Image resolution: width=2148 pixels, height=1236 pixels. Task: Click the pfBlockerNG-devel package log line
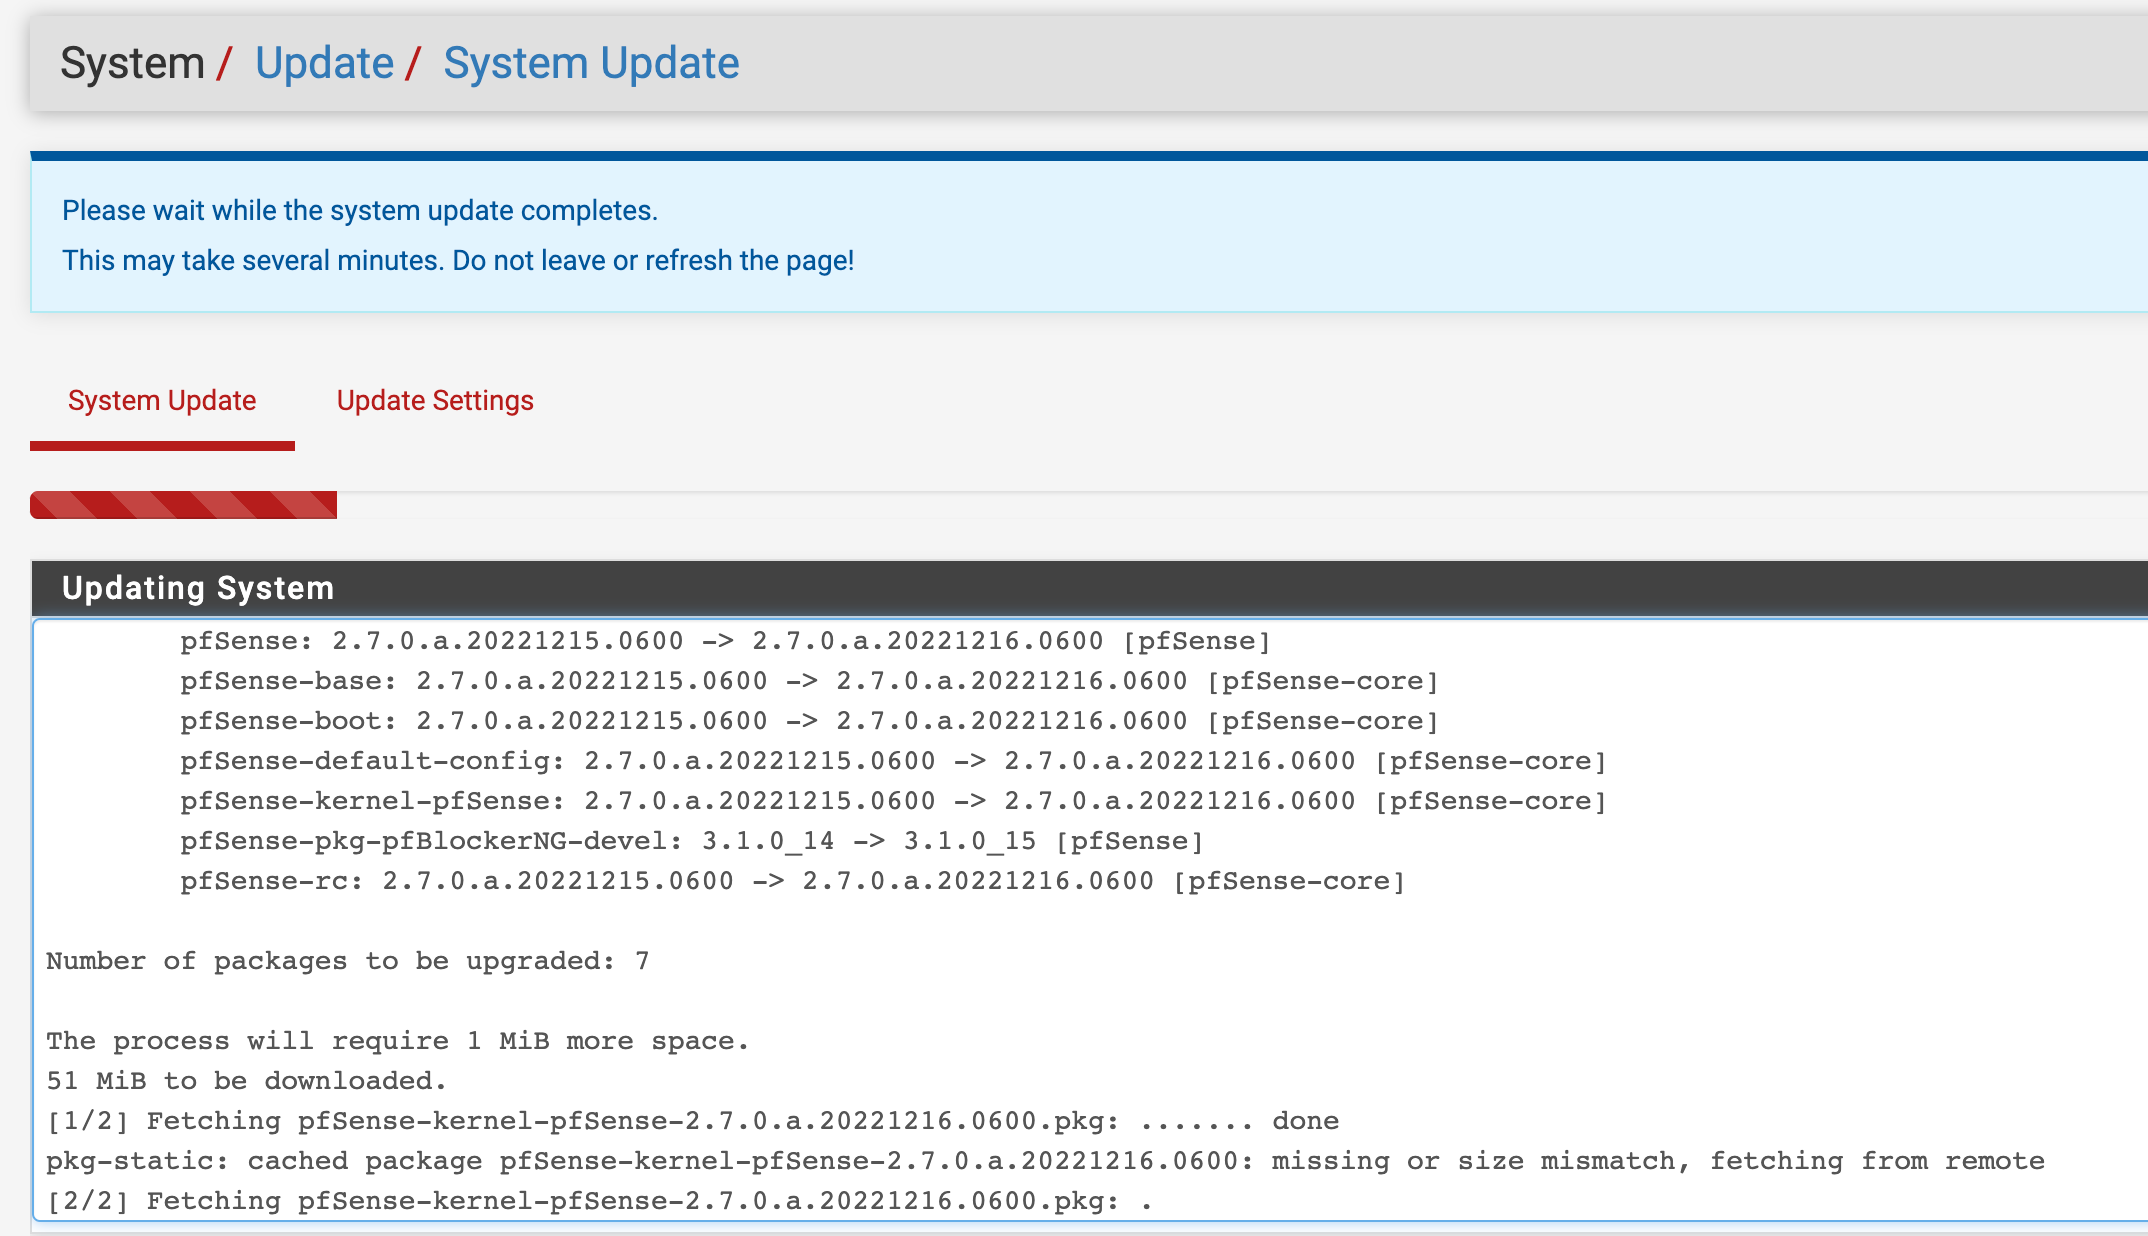click(690, 841)
